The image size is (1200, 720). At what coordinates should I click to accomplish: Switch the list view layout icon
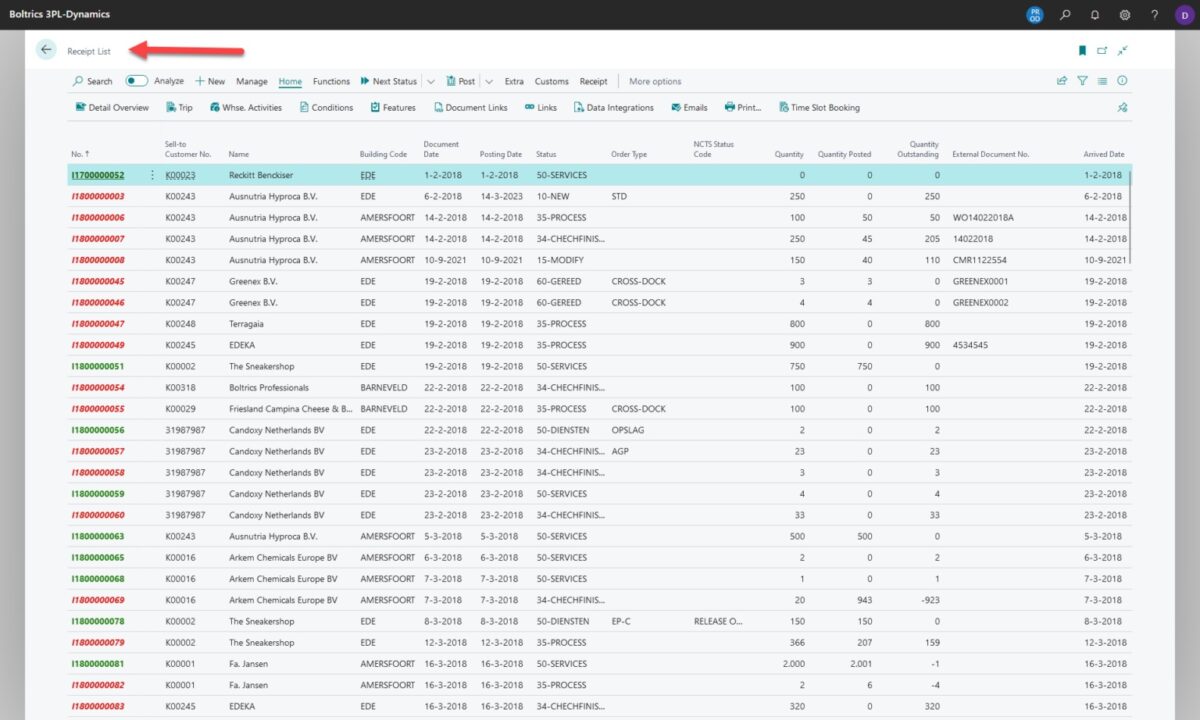click(1102, 81)
